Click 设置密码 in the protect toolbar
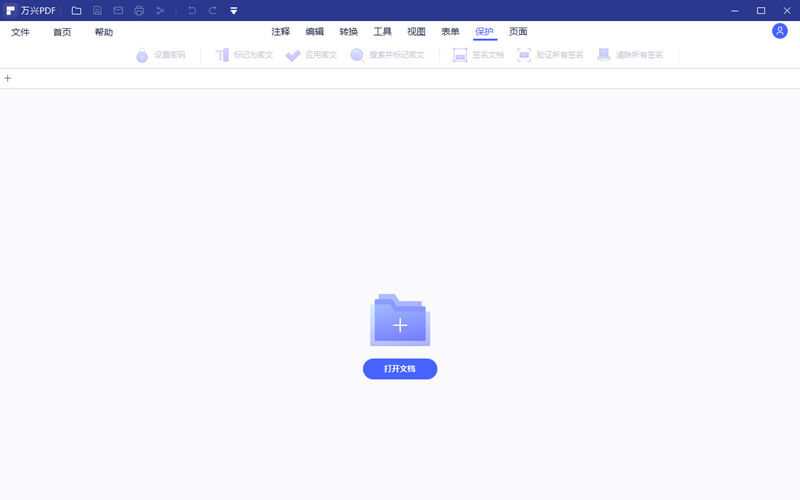The image size is (800, 500). click(161, 55)
